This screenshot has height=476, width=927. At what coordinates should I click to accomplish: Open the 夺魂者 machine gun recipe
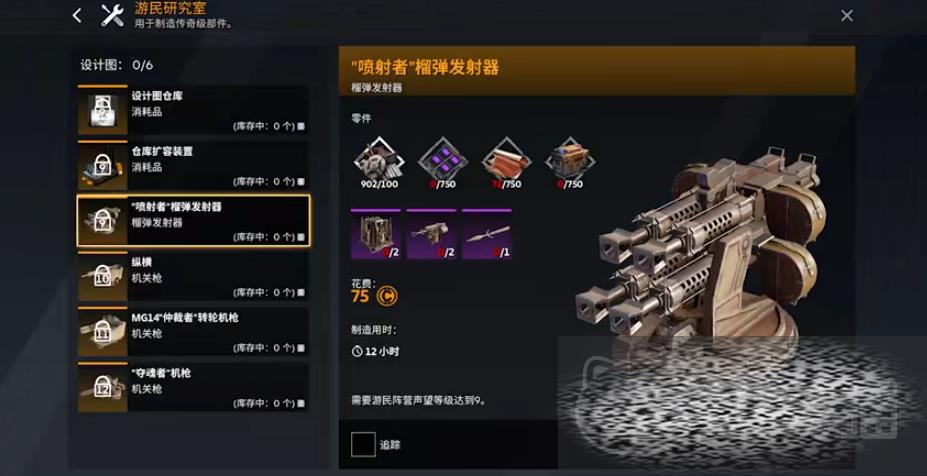(x=193, y=387)
